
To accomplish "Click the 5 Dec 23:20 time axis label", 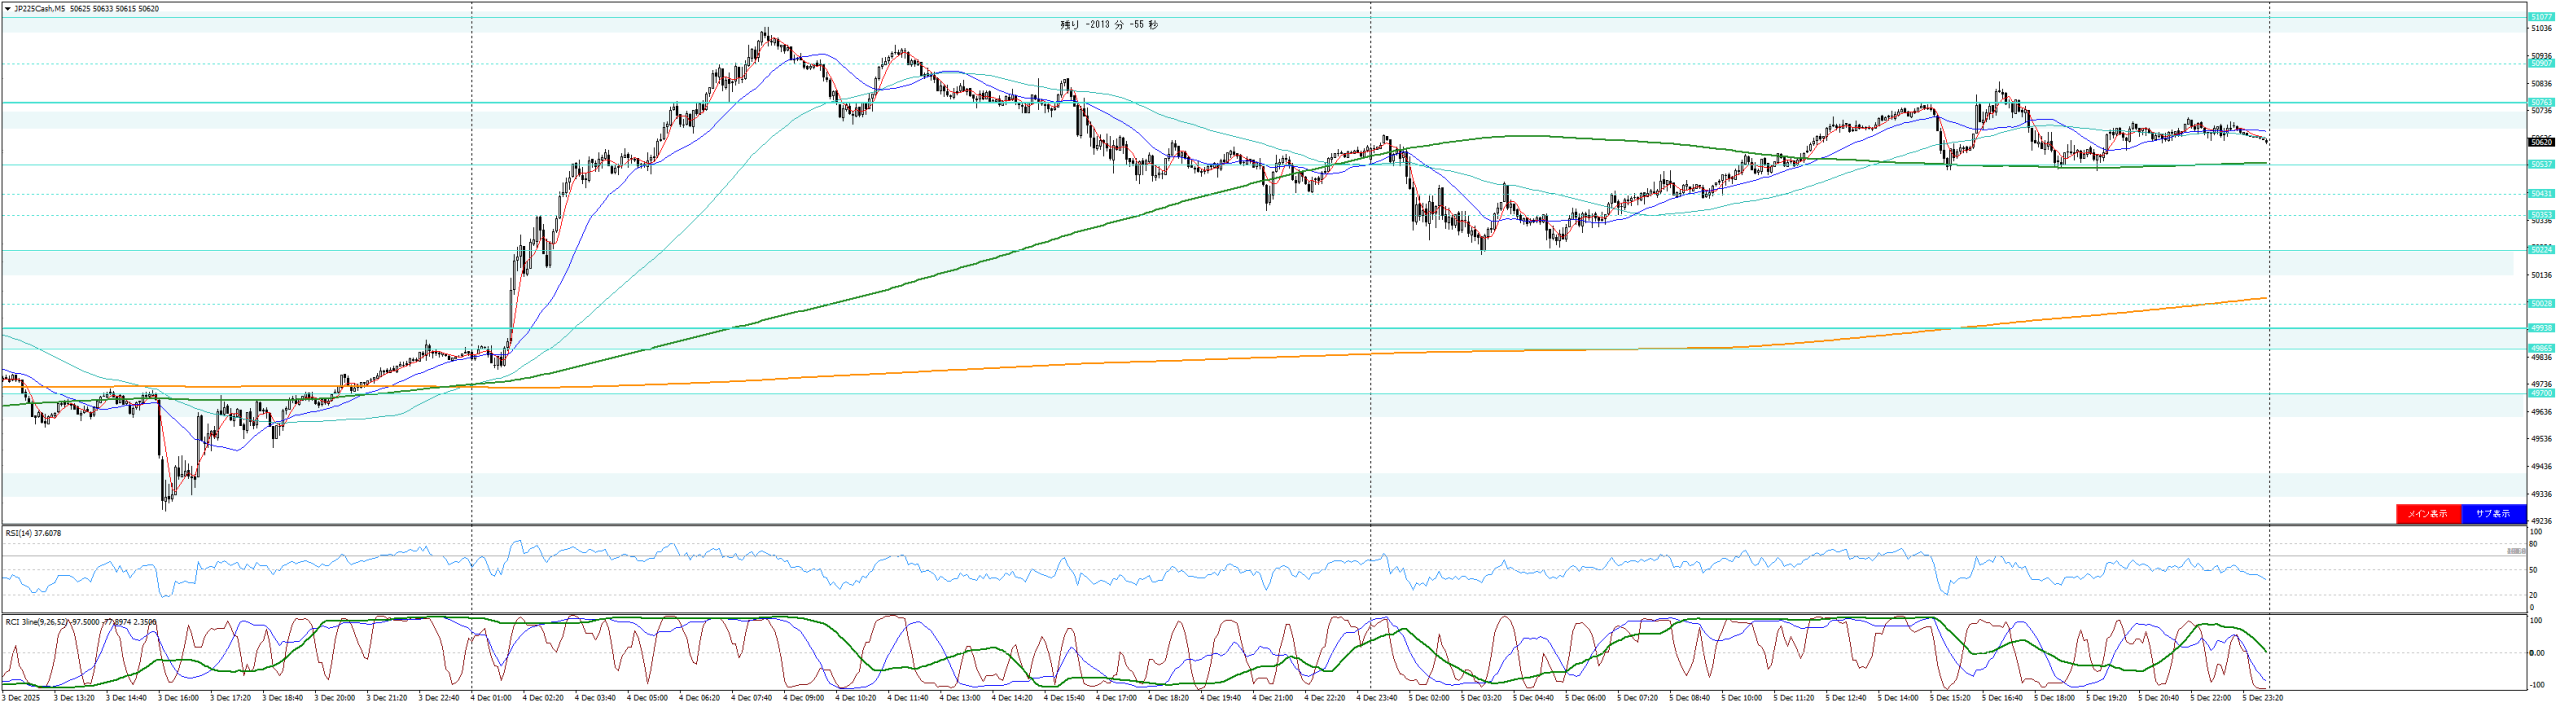I will point(2262,697).
